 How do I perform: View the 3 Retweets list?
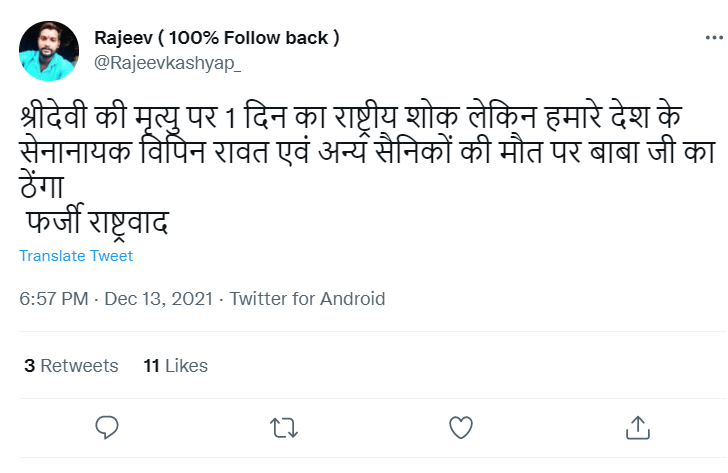70,366
